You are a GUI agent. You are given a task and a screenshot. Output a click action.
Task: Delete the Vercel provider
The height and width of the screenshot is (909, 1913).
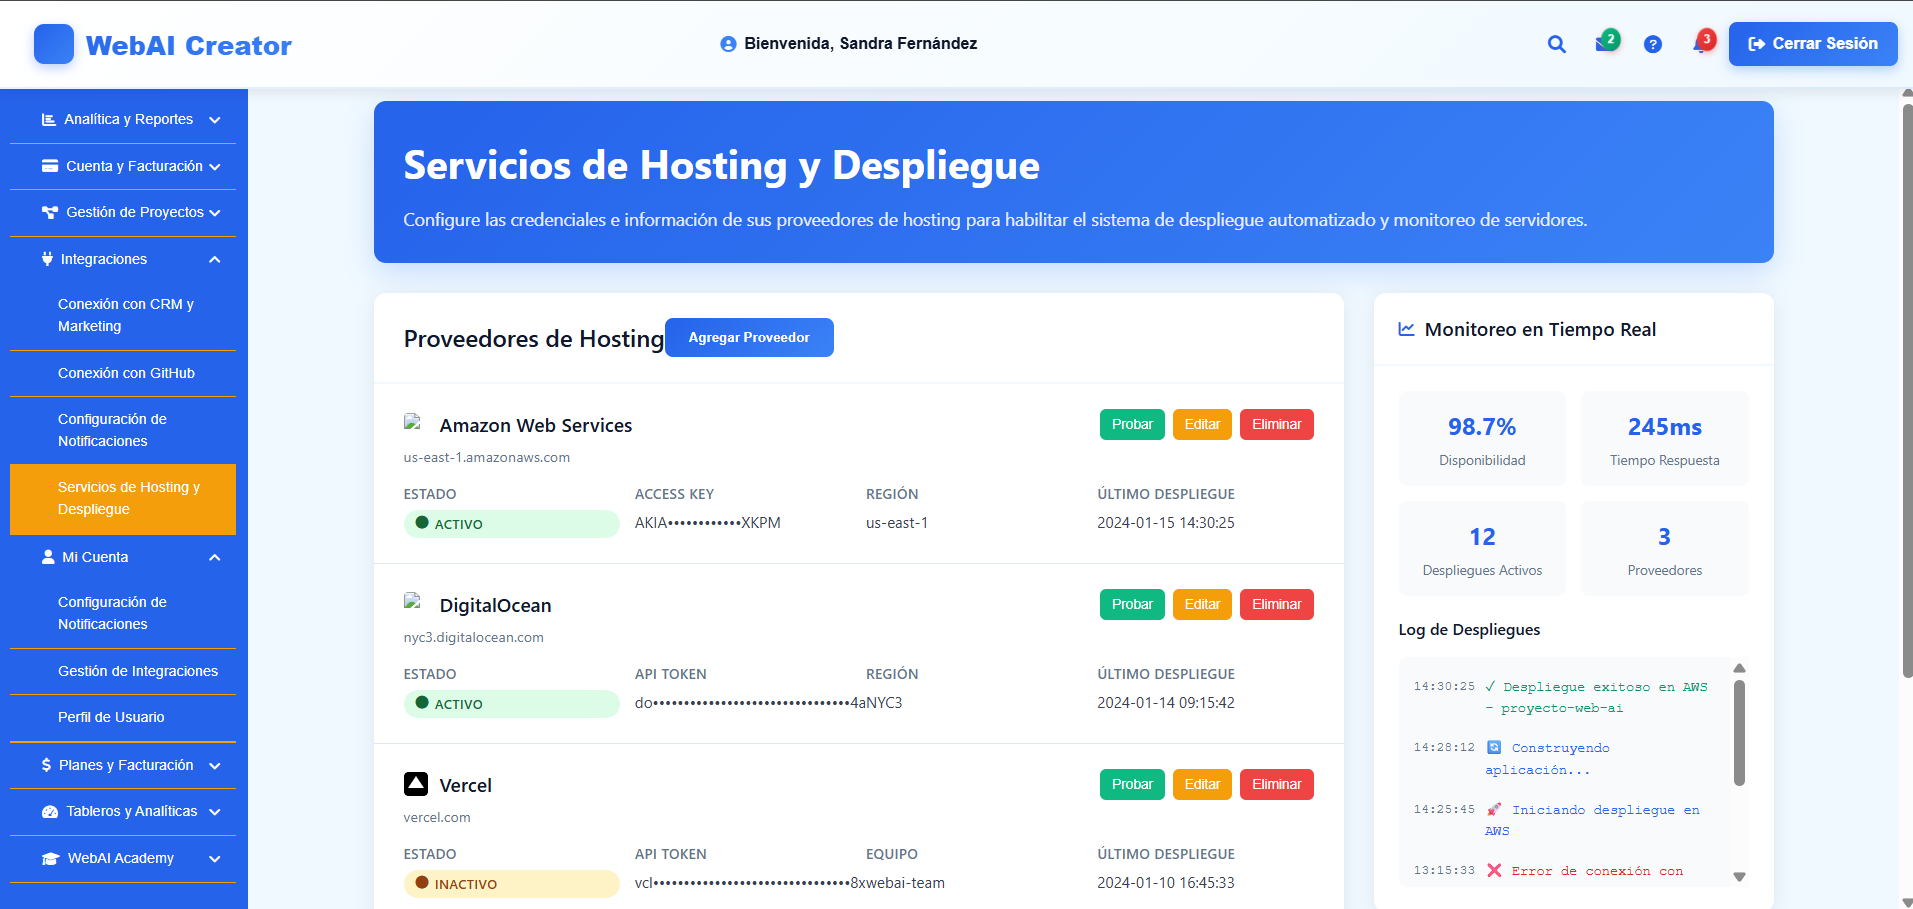tap(1277, 784)
